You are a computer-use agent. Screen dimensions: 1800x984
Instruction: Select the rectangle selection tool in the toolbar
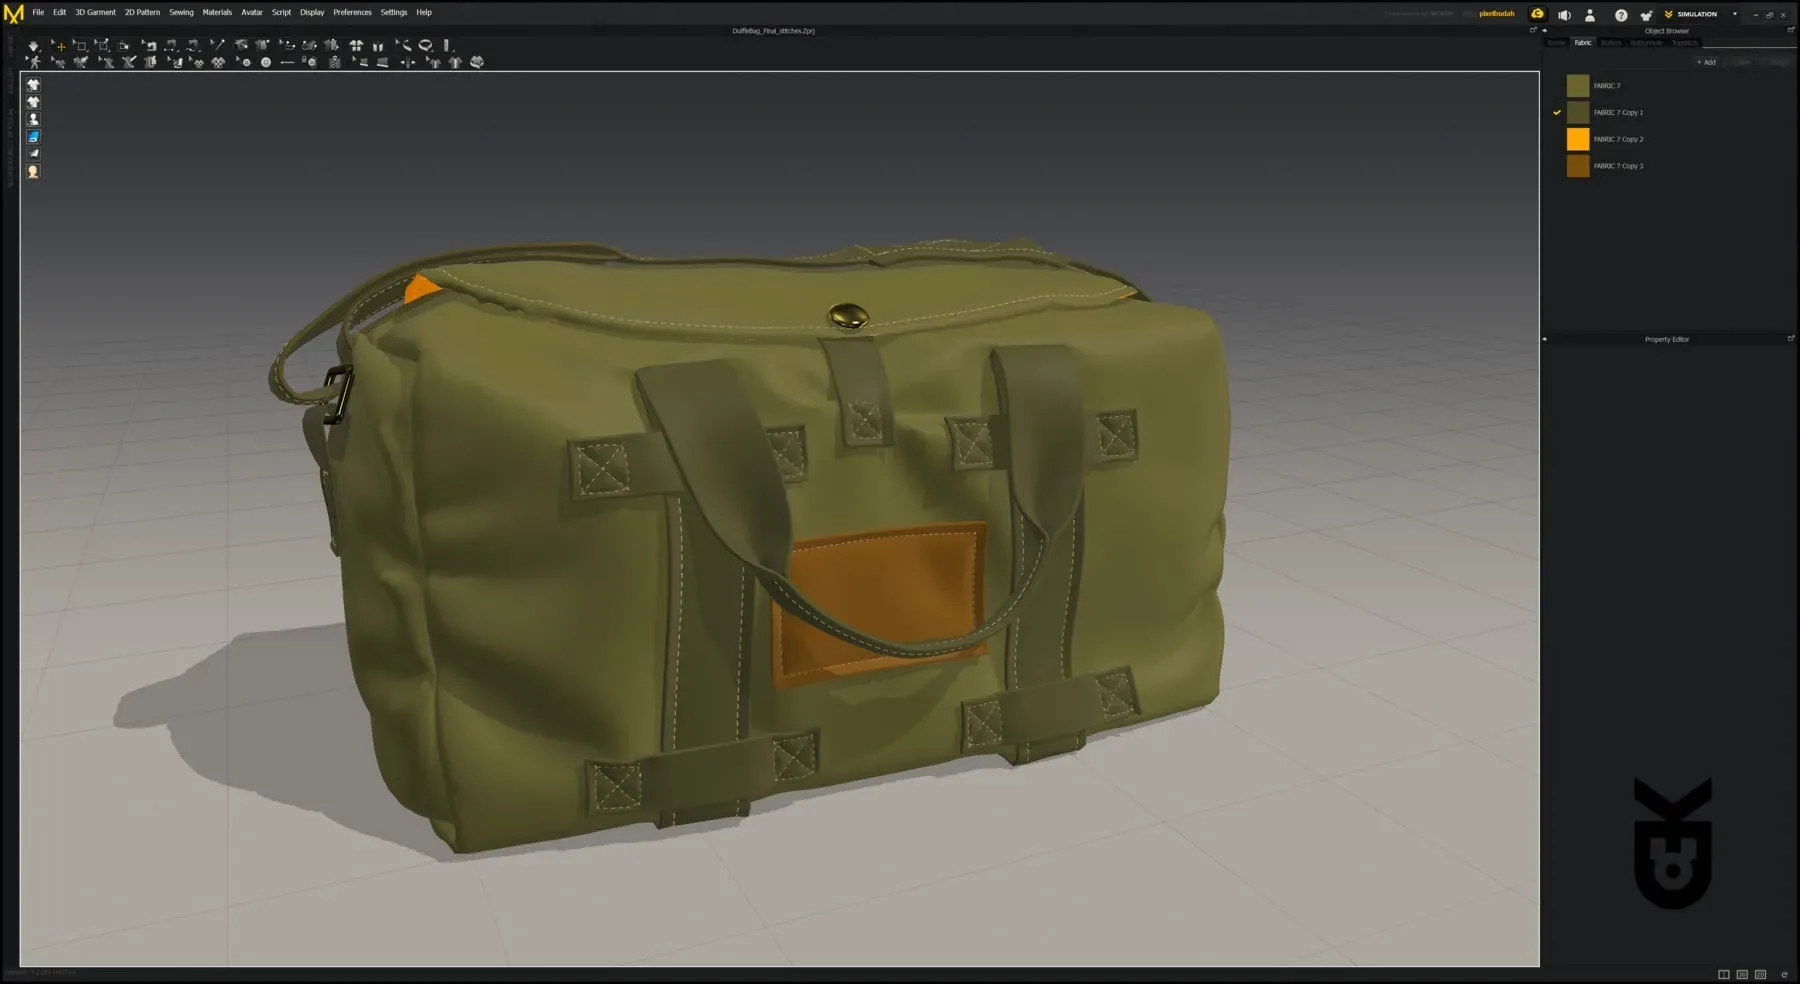[82, 46]
